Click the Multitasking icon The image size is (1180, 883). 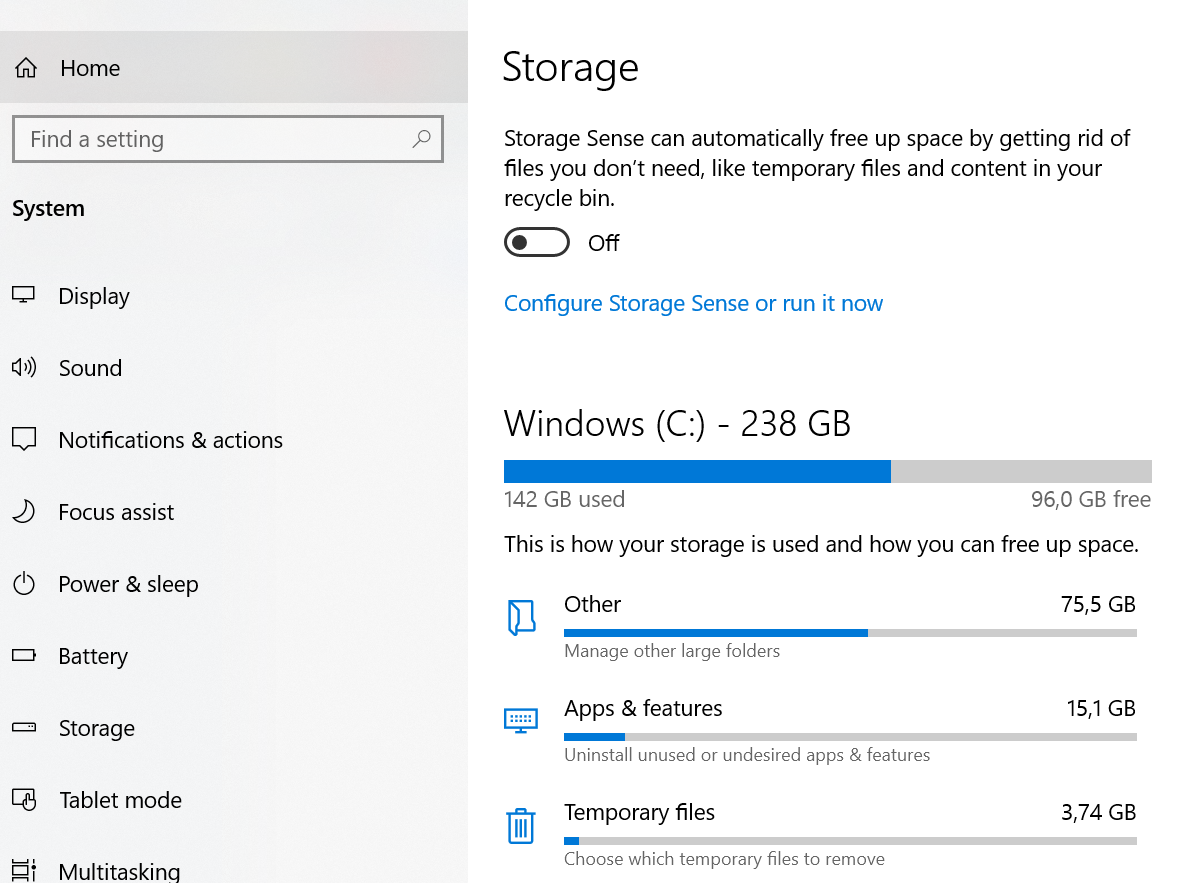click(23, 870)
